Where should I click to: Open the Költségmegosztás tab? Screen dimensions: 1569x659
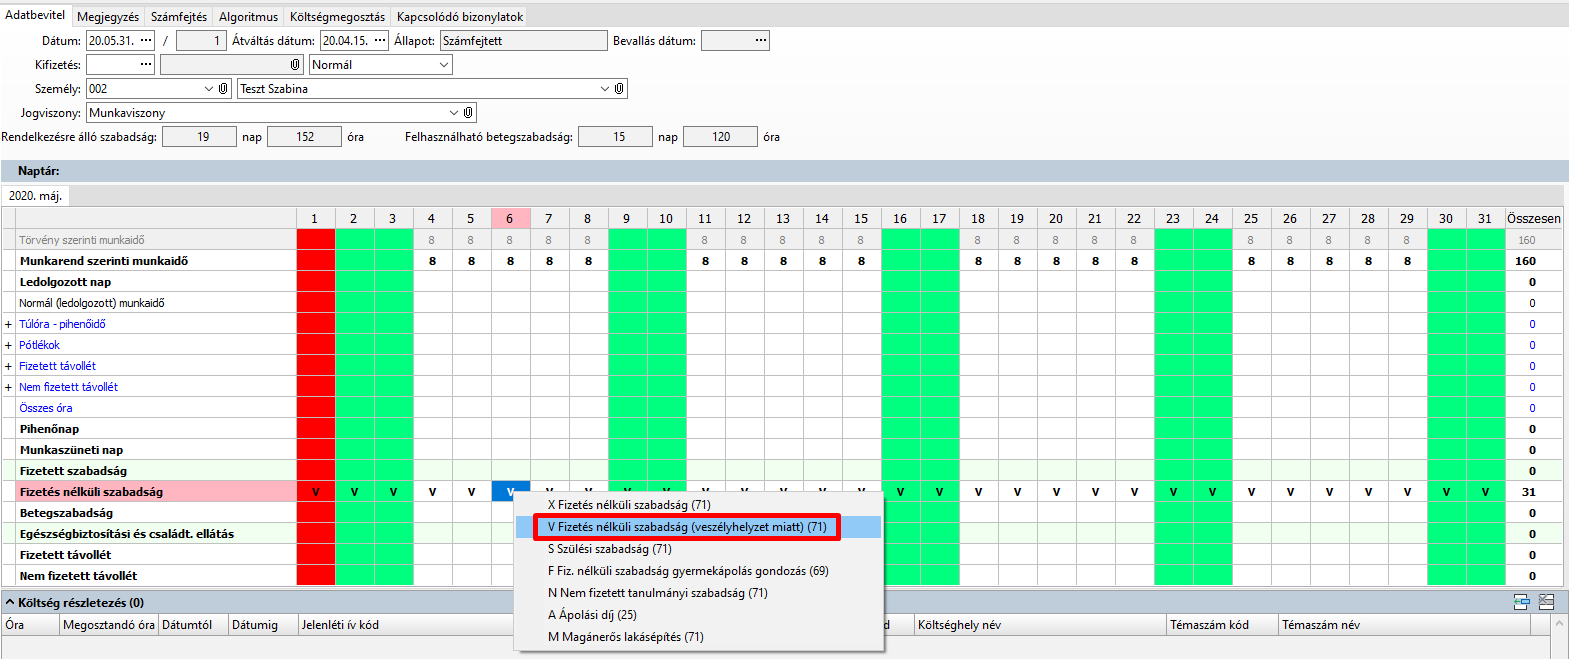point(337,17)
